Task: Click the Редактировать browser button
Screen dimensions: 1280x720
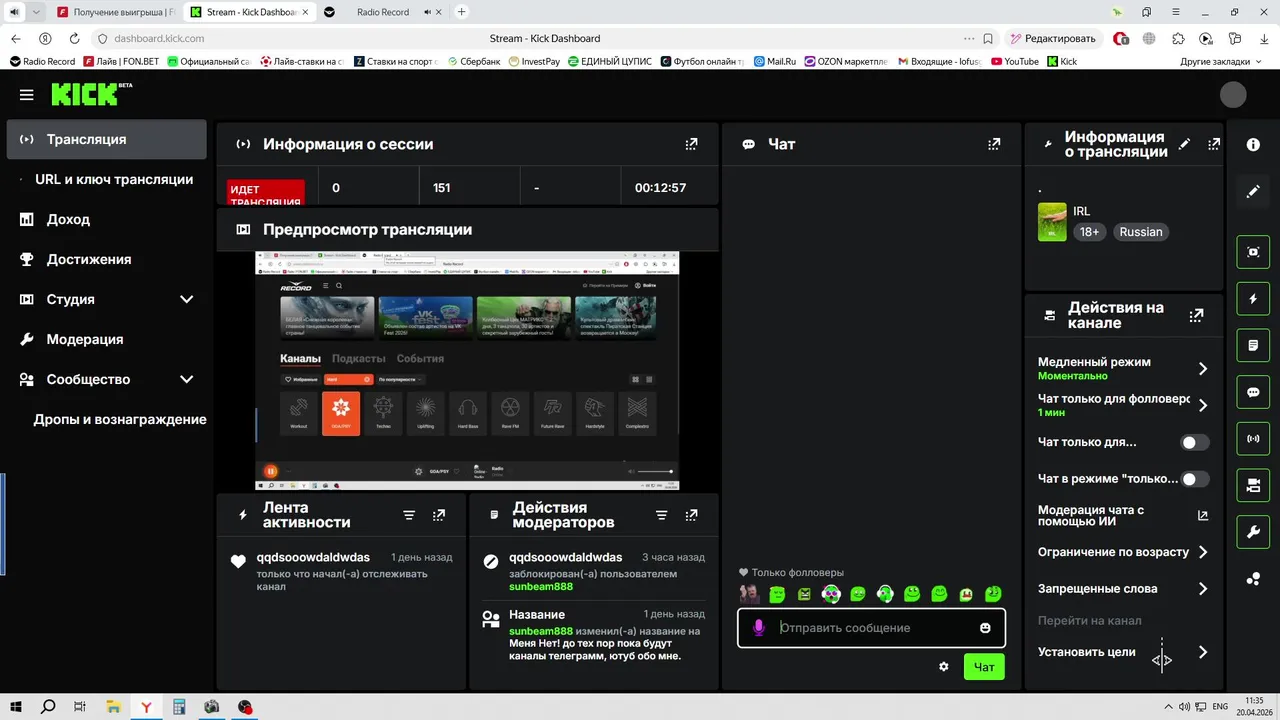Action: click(1053, 38)
